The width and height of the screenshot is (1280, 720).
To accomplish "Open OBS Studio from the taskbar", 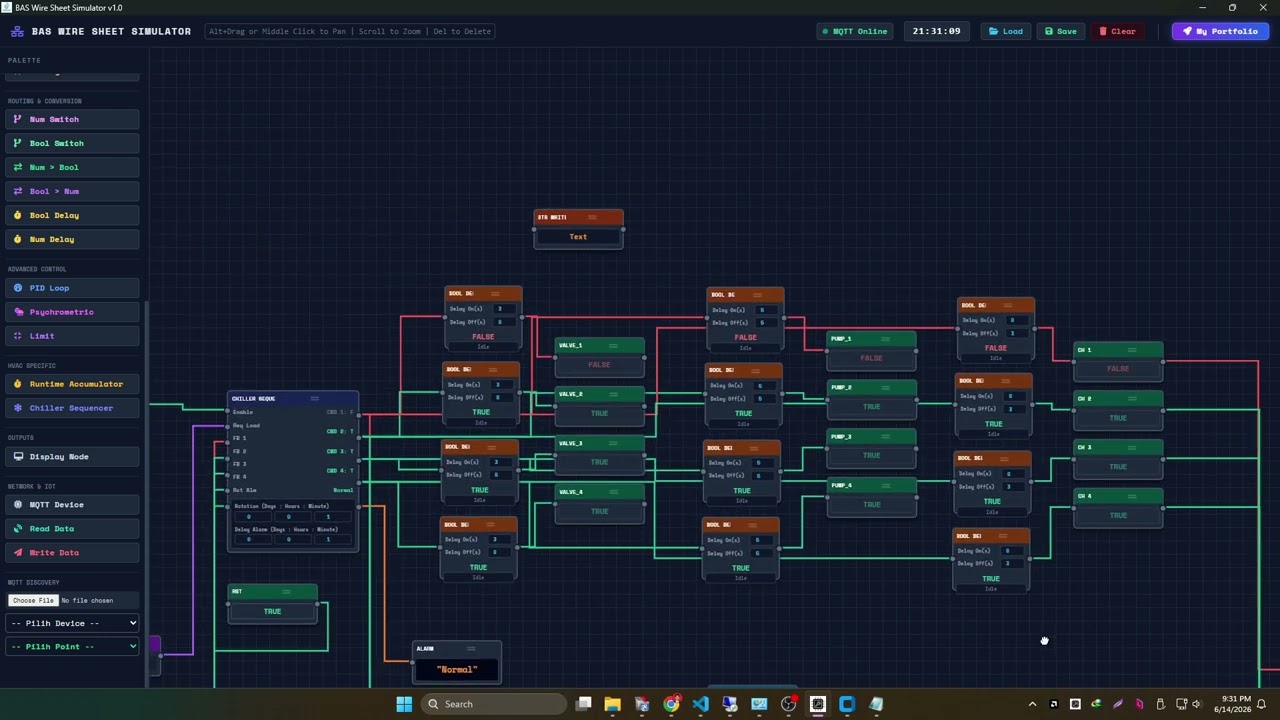I will coord(789,704).
